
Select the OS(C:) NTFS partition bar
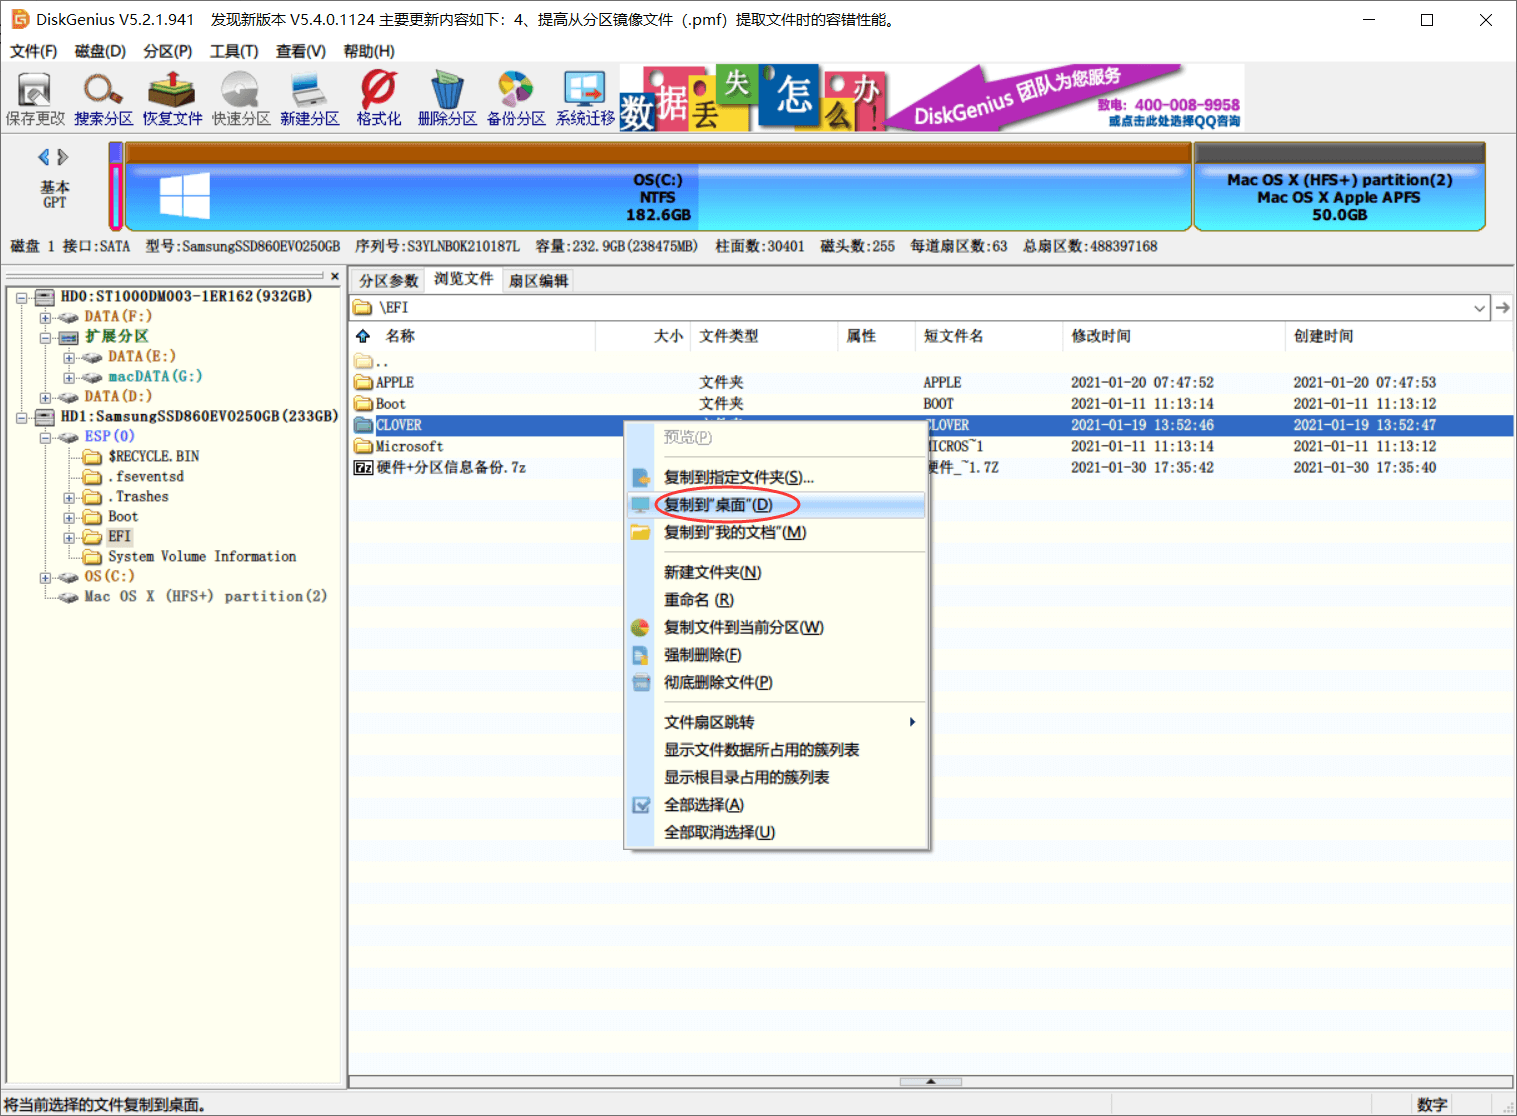click(657, 187)
